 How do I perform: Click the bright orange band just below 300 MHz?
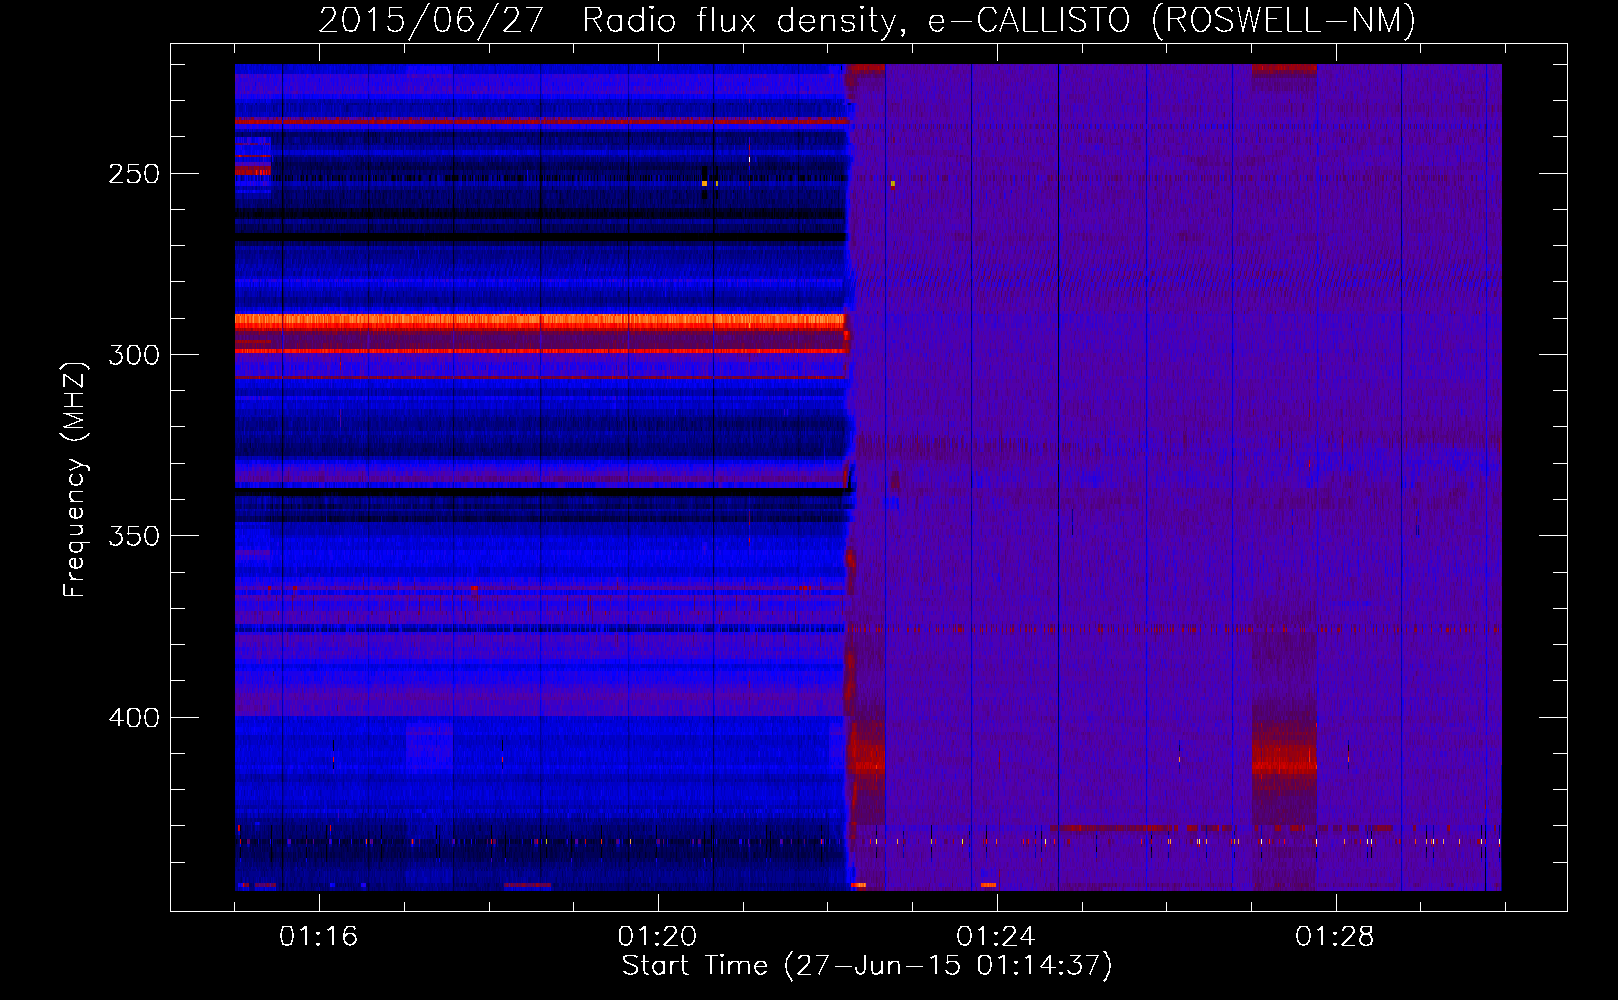540,321
